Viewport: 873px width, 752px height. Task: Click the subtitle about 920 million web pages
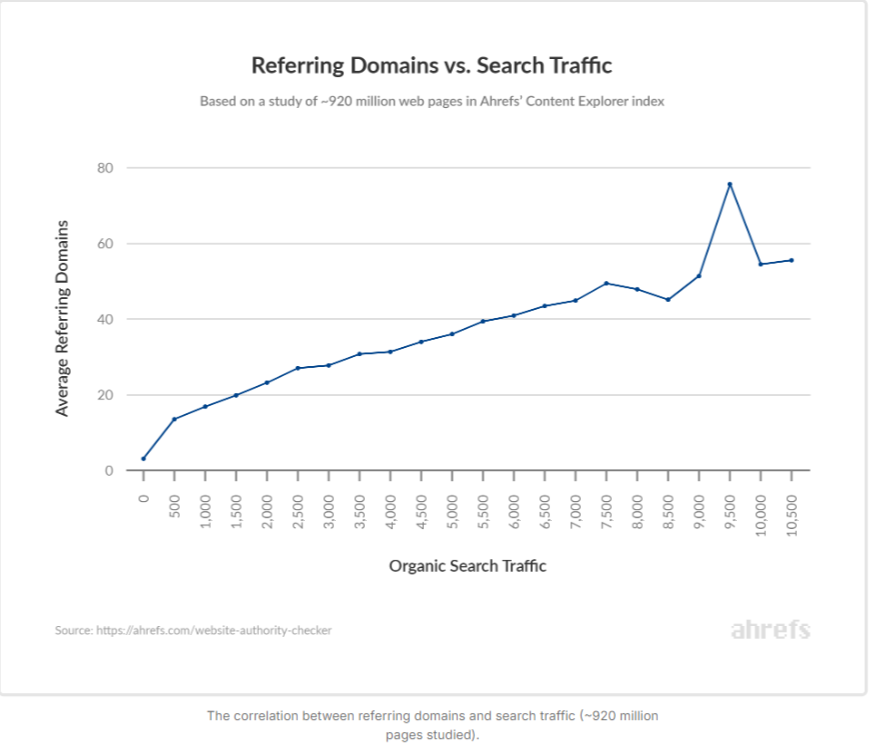(436, 101)
